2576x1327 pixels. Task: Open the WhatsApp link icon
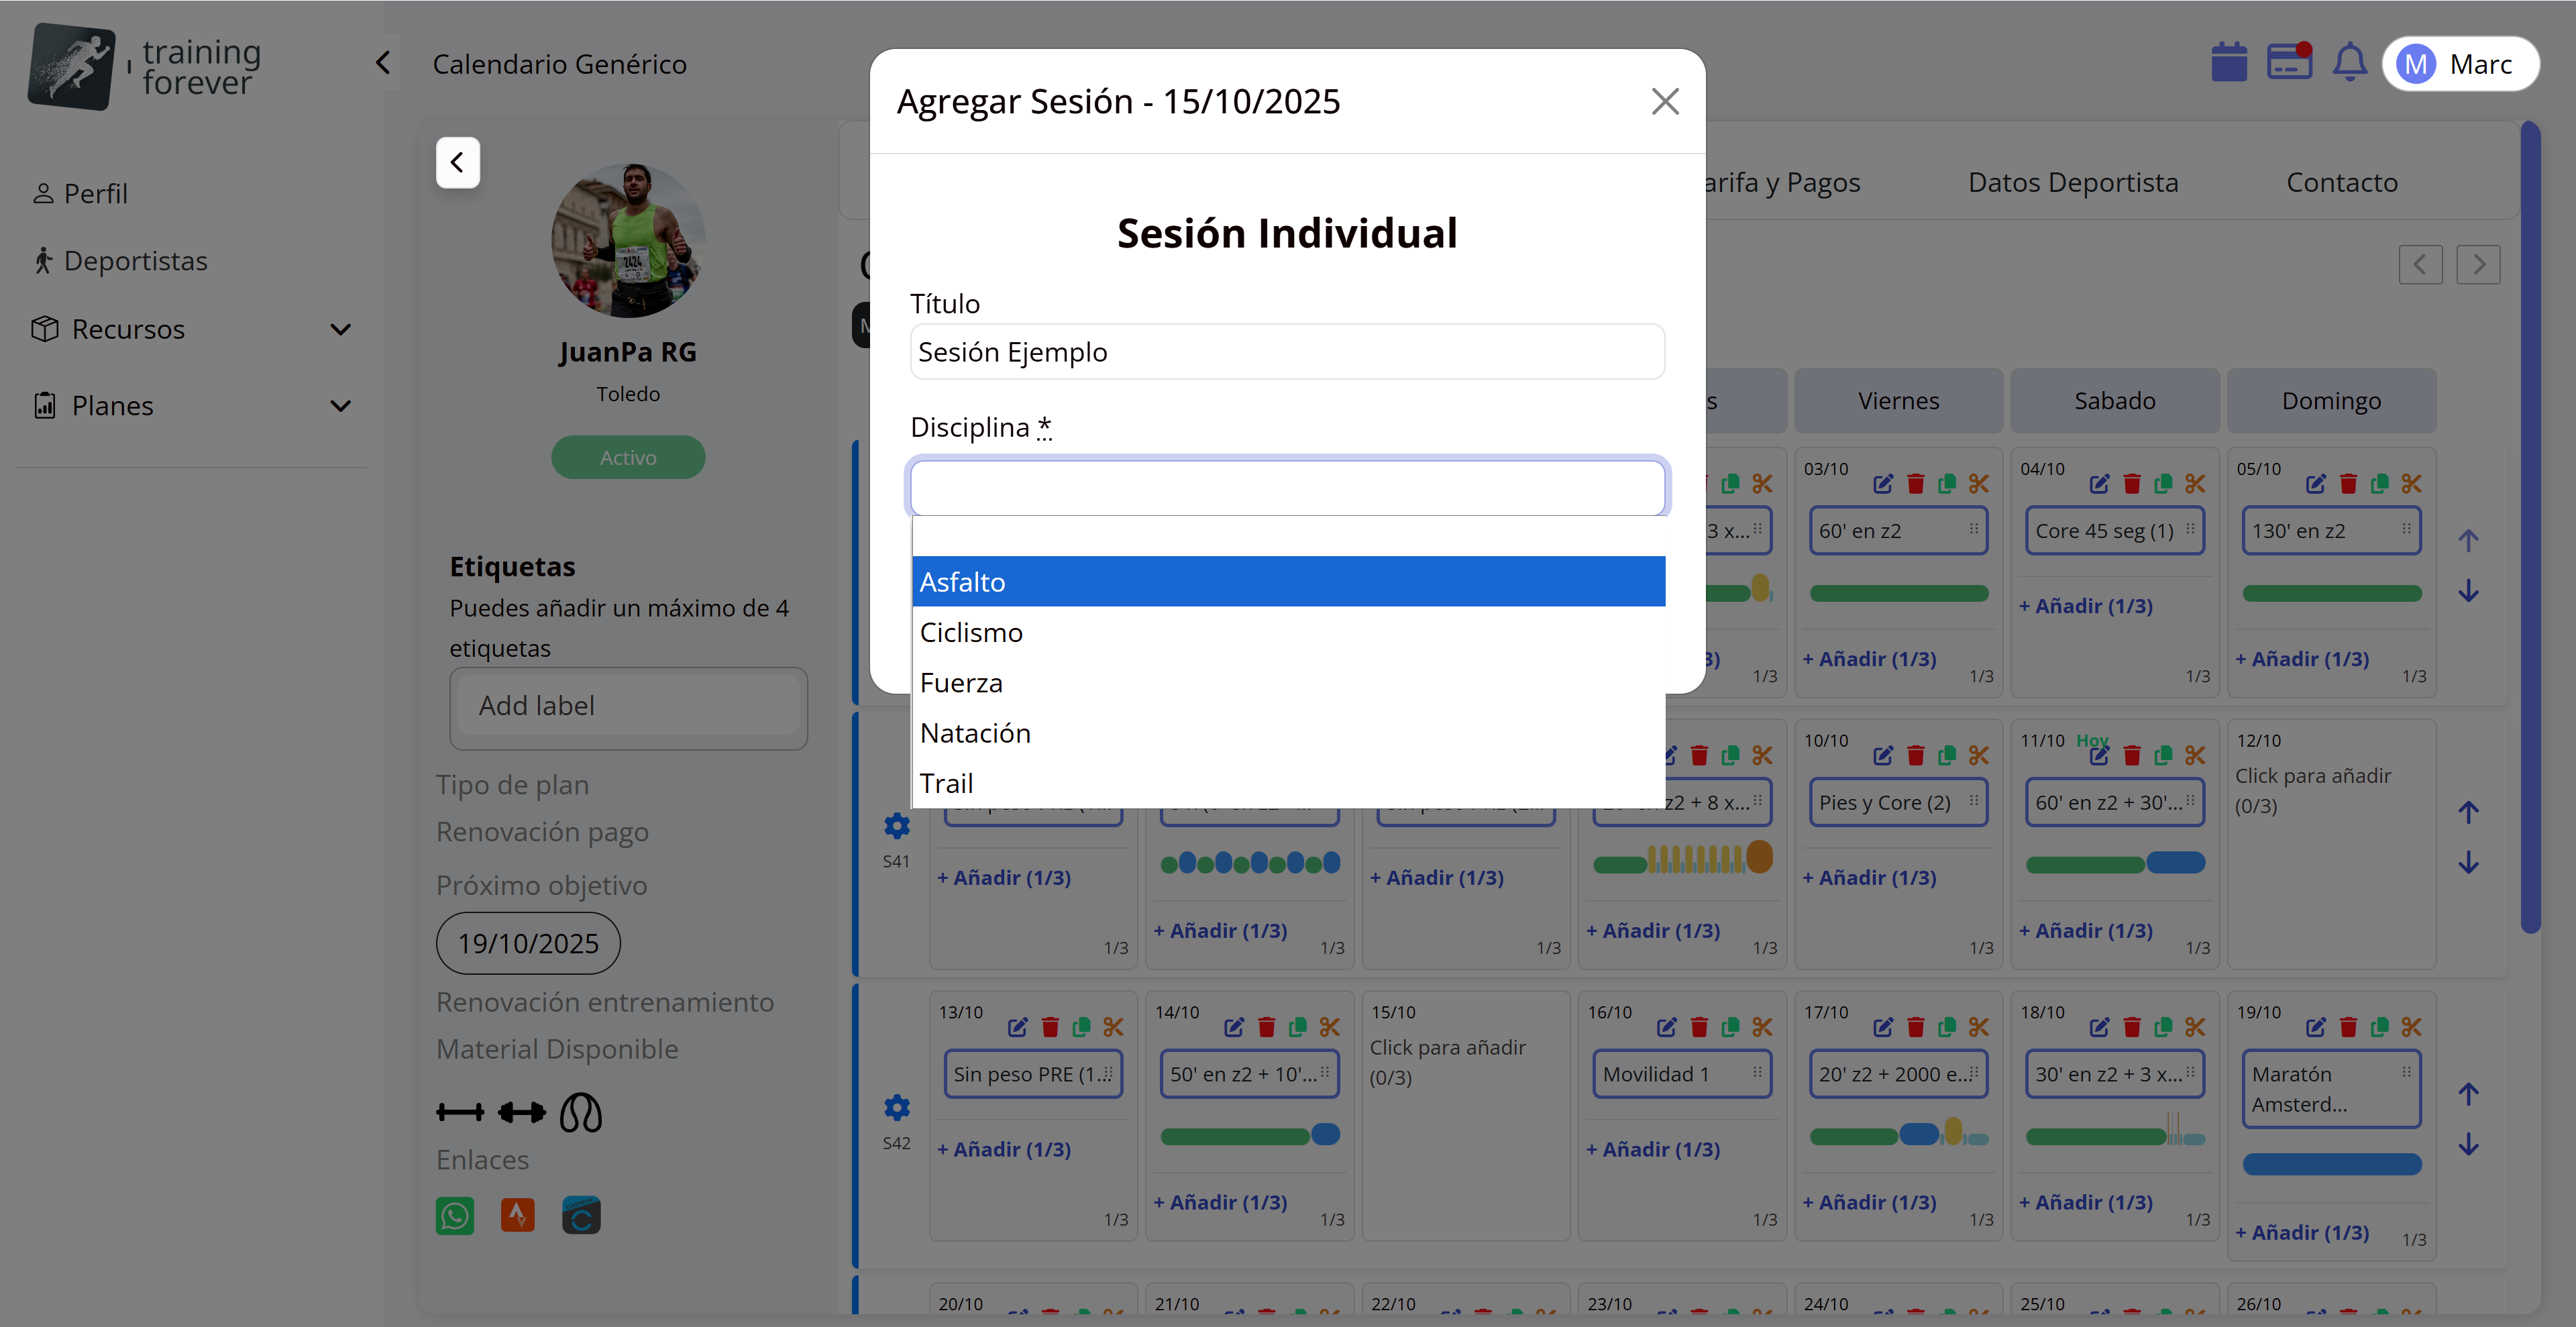[455, 1216]
